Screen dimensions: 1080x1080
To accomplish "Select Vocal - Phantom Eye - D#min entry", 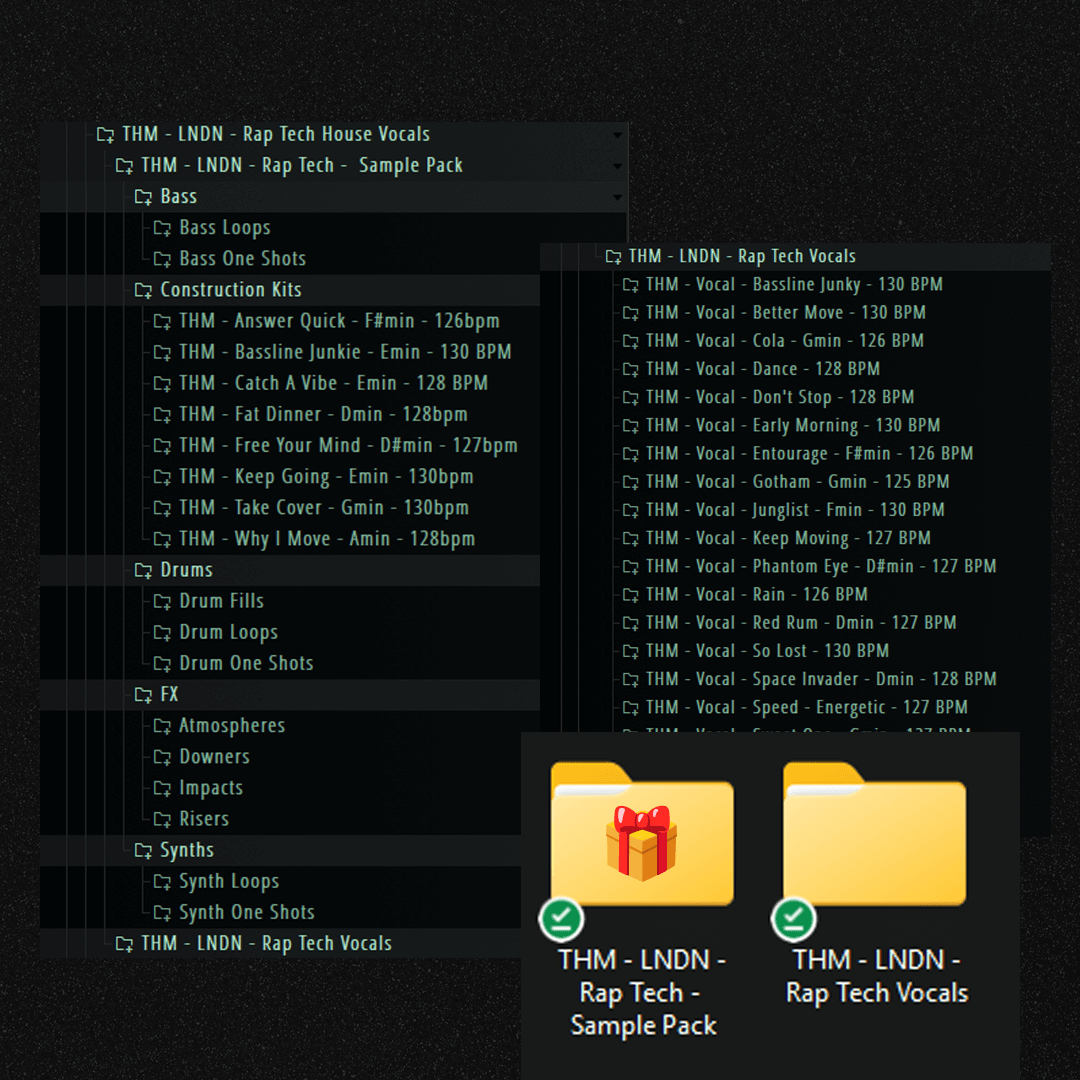I will (x=820, y=566).
